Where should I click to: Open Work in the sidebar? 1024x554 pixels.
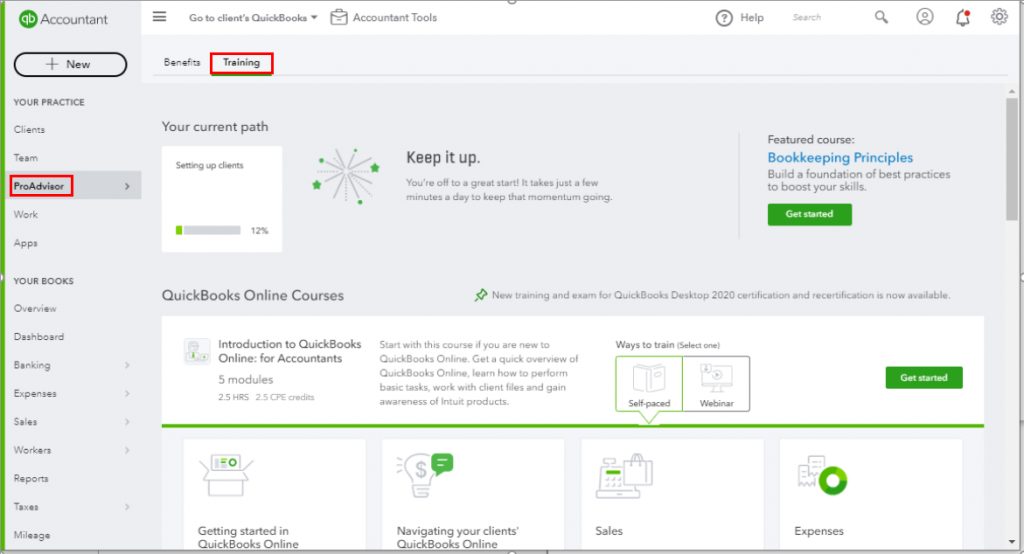[x=25, y=214]
